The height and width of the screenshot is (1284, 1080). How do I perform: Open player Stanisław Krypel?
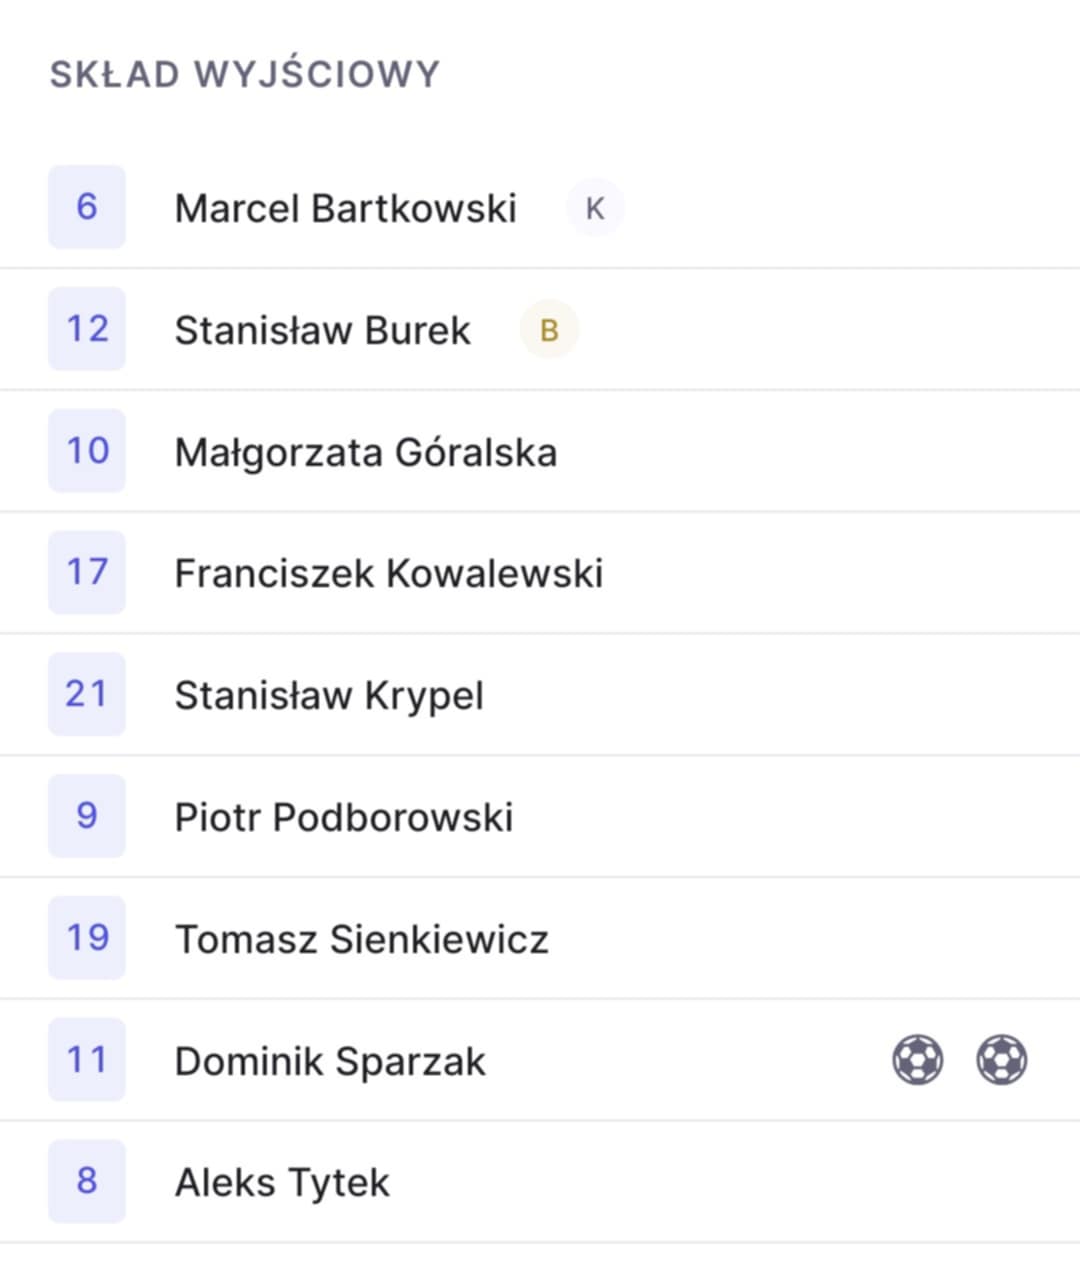[x=329, y=696]
